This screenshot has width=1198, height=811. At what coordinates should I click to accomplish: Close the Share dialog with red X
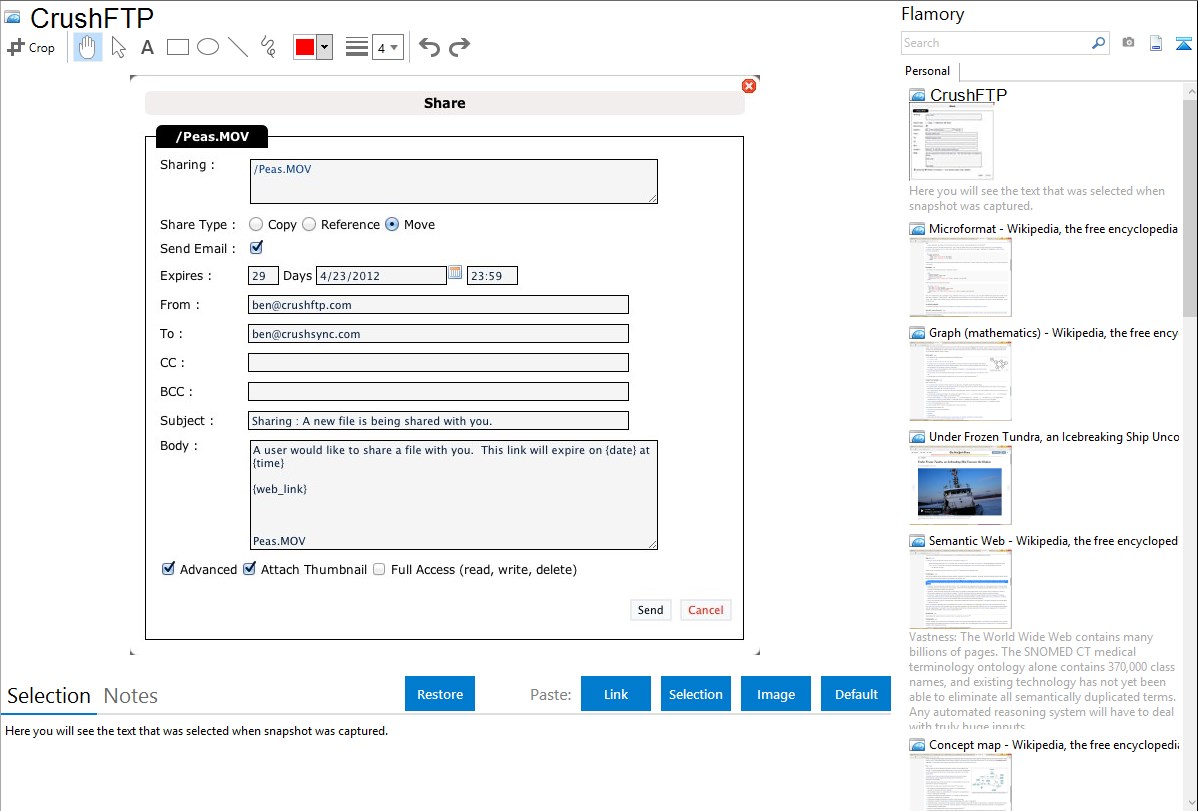[749, 86]
